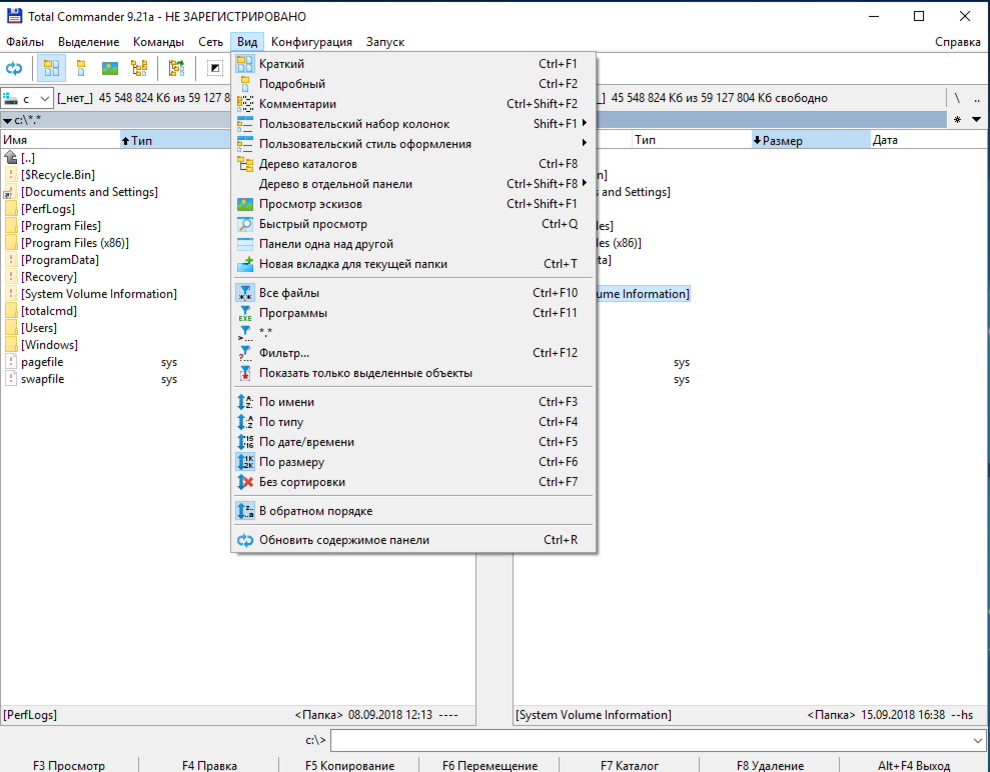Viewport: 990px width, 772px height.
Task: Select [totalcmd] folder in left panel
Action: point(49,311)
